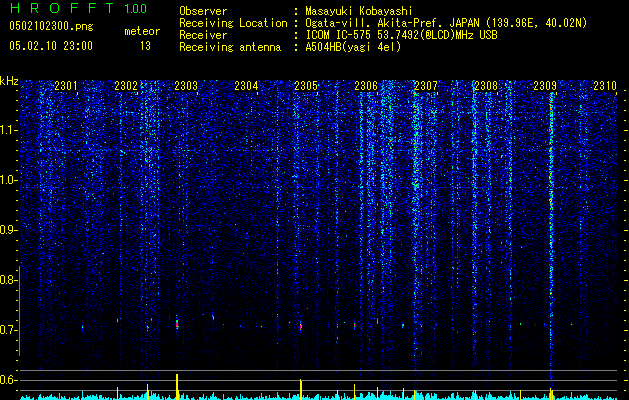629x400 pixels.
Task: Click the 2308 time marker
Action: (x=486, y=86)
